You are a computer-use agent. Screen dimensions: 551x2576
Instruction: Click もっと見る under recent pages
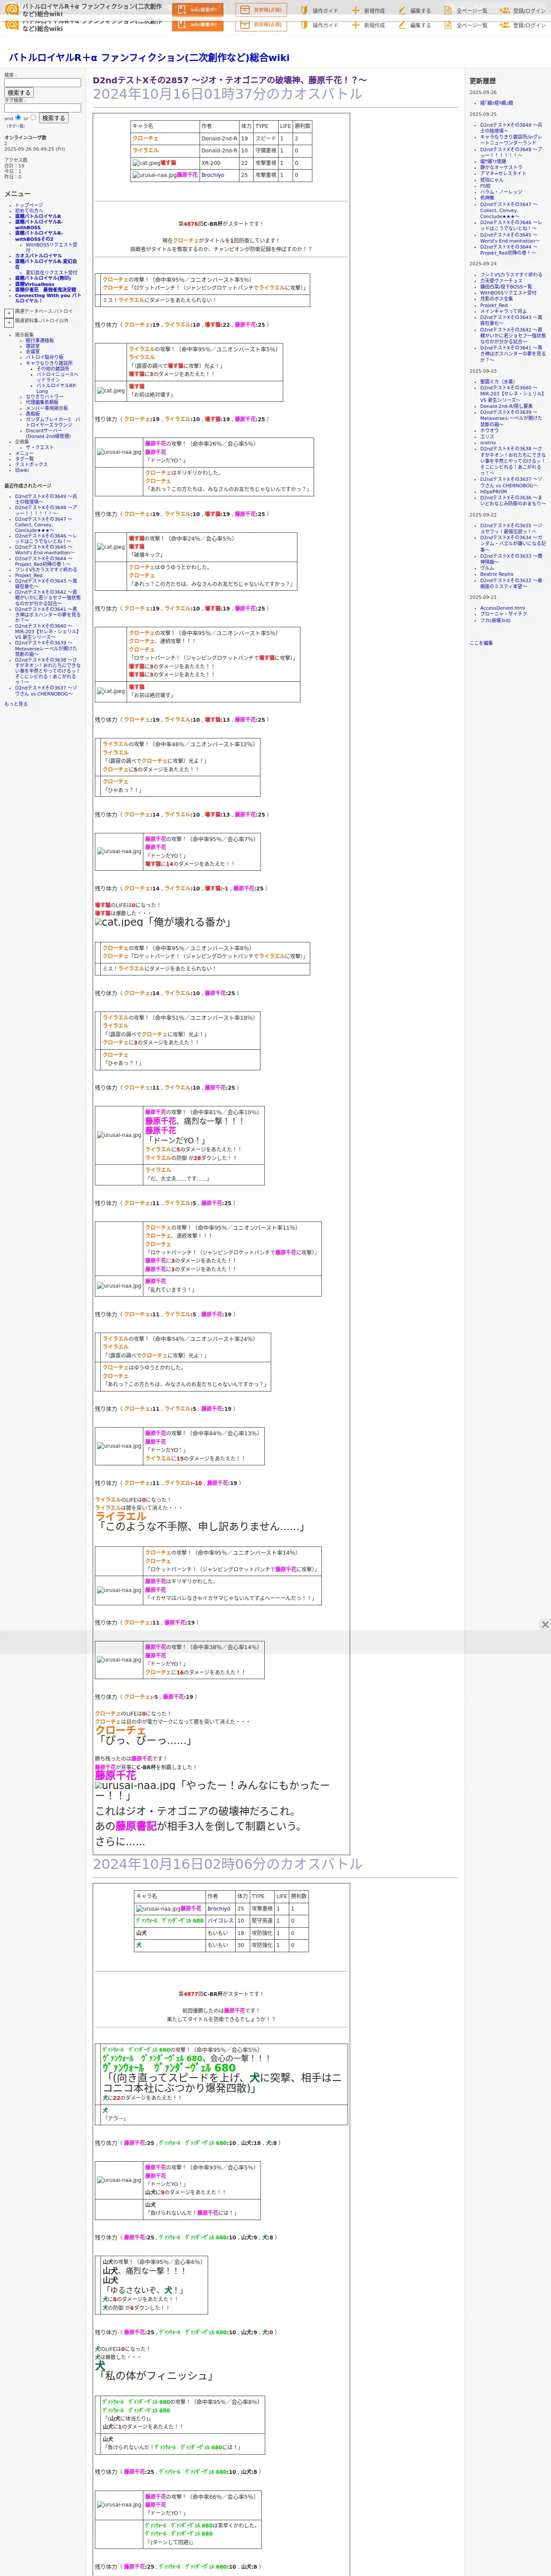16,704
